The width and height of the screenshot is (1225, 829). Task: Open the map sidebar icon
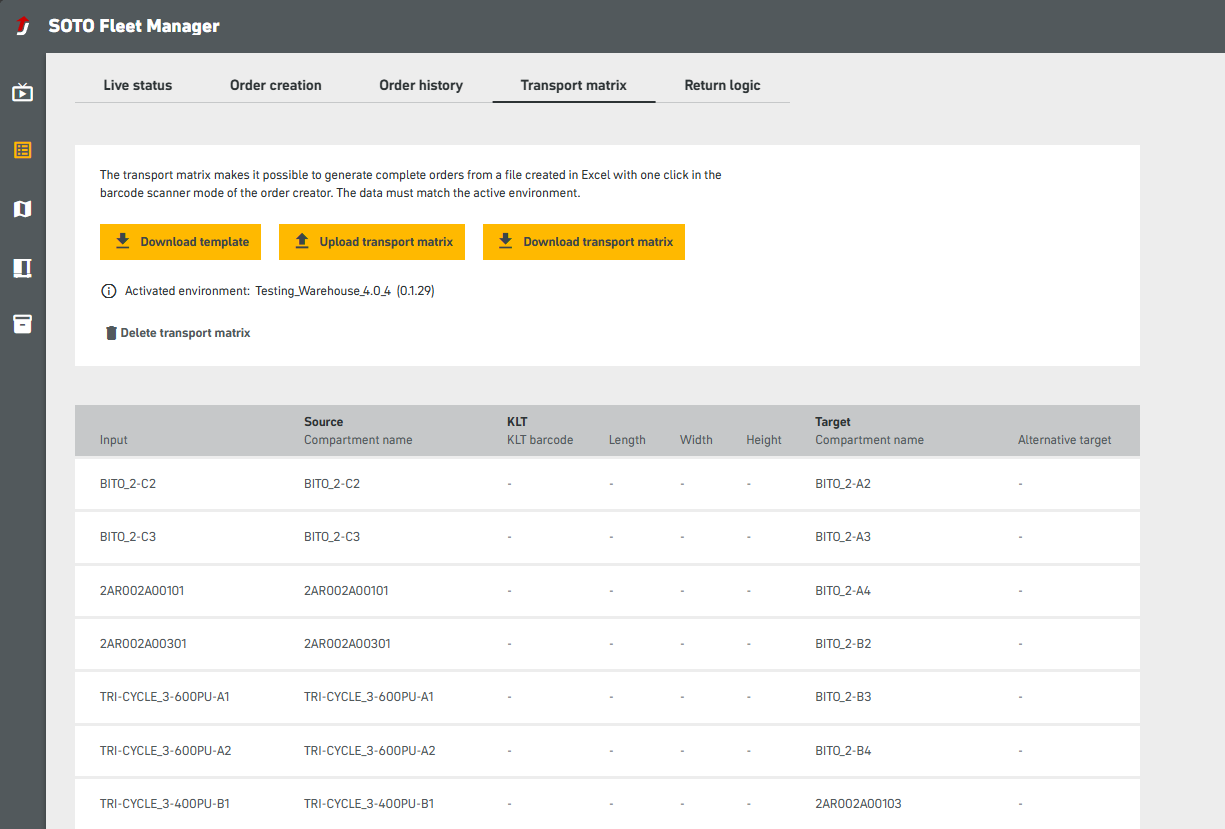[22, 208]
